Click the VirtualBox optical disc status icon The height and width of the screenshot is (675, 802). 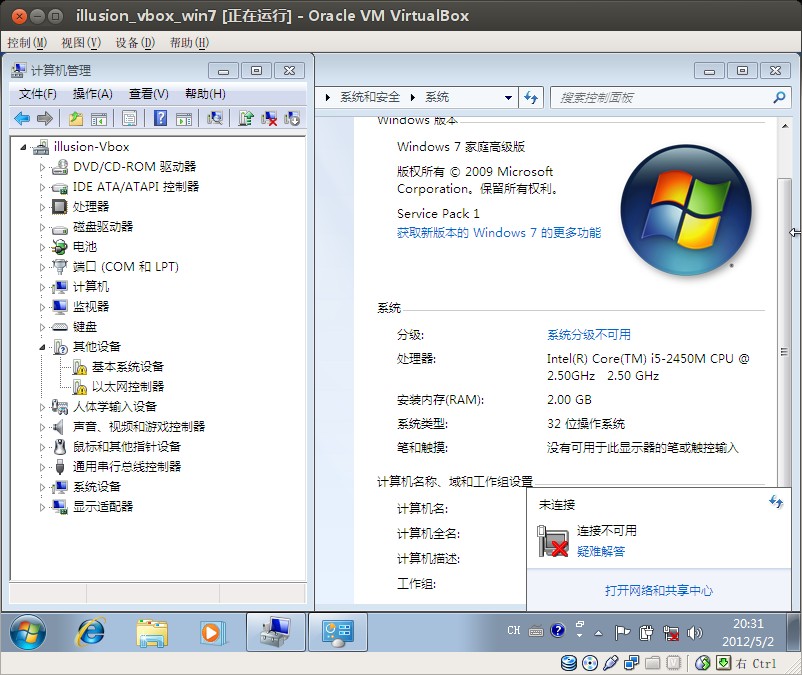tap(590, 663)
